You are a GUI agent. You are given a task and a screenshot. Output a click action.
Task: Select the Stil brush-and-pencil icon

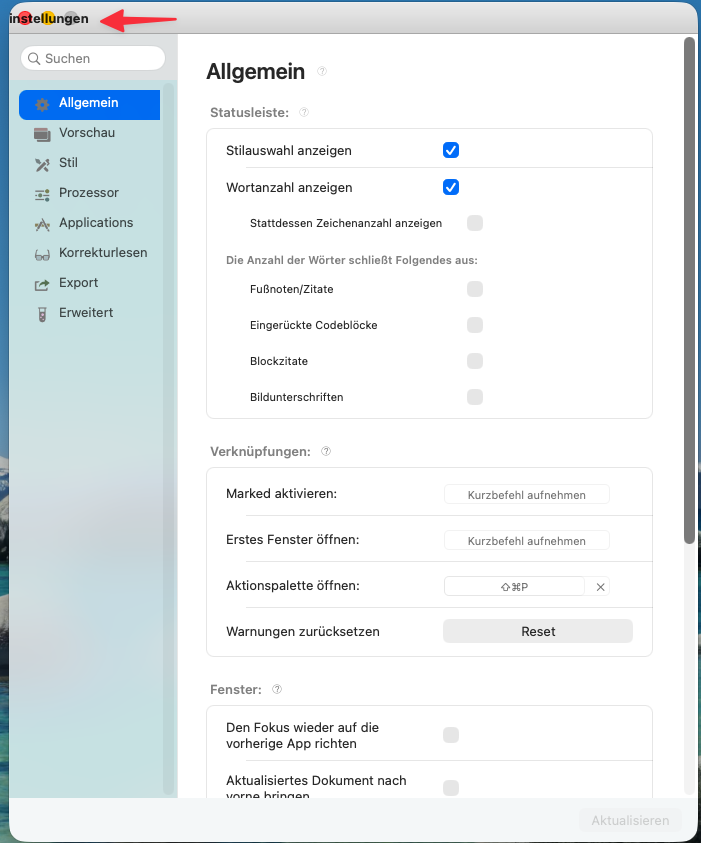(x=42, y=165)
